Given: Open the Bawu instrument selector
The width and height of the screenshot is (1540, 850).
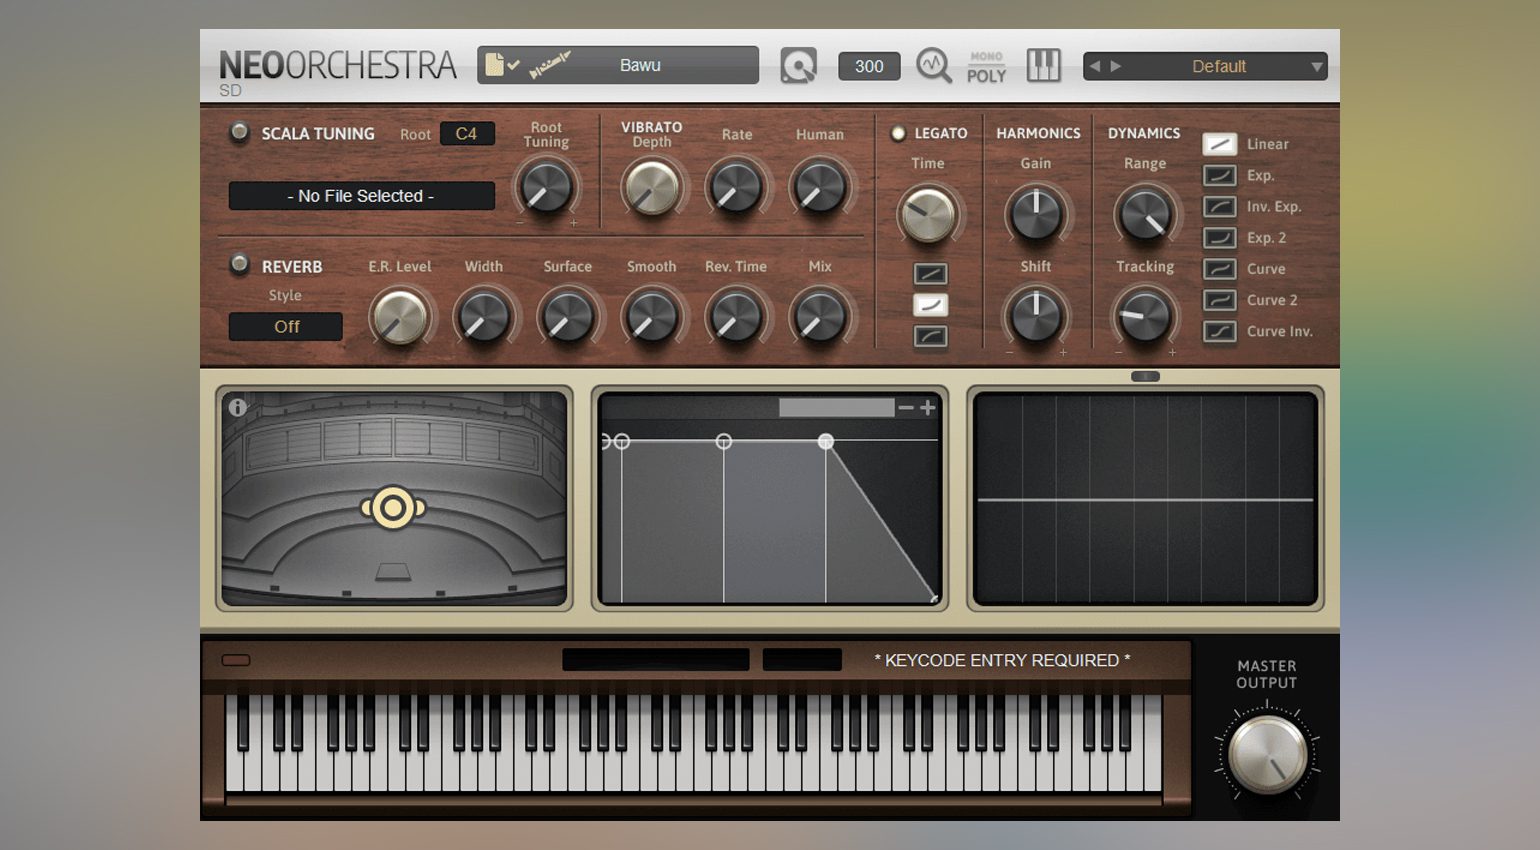Looking at the screenshot, I should pos(617,65).
